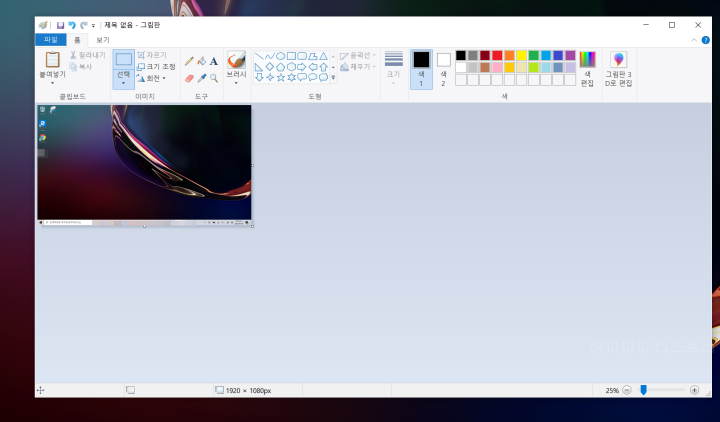Click the rectangular Select tool icon

click(124, 60)
